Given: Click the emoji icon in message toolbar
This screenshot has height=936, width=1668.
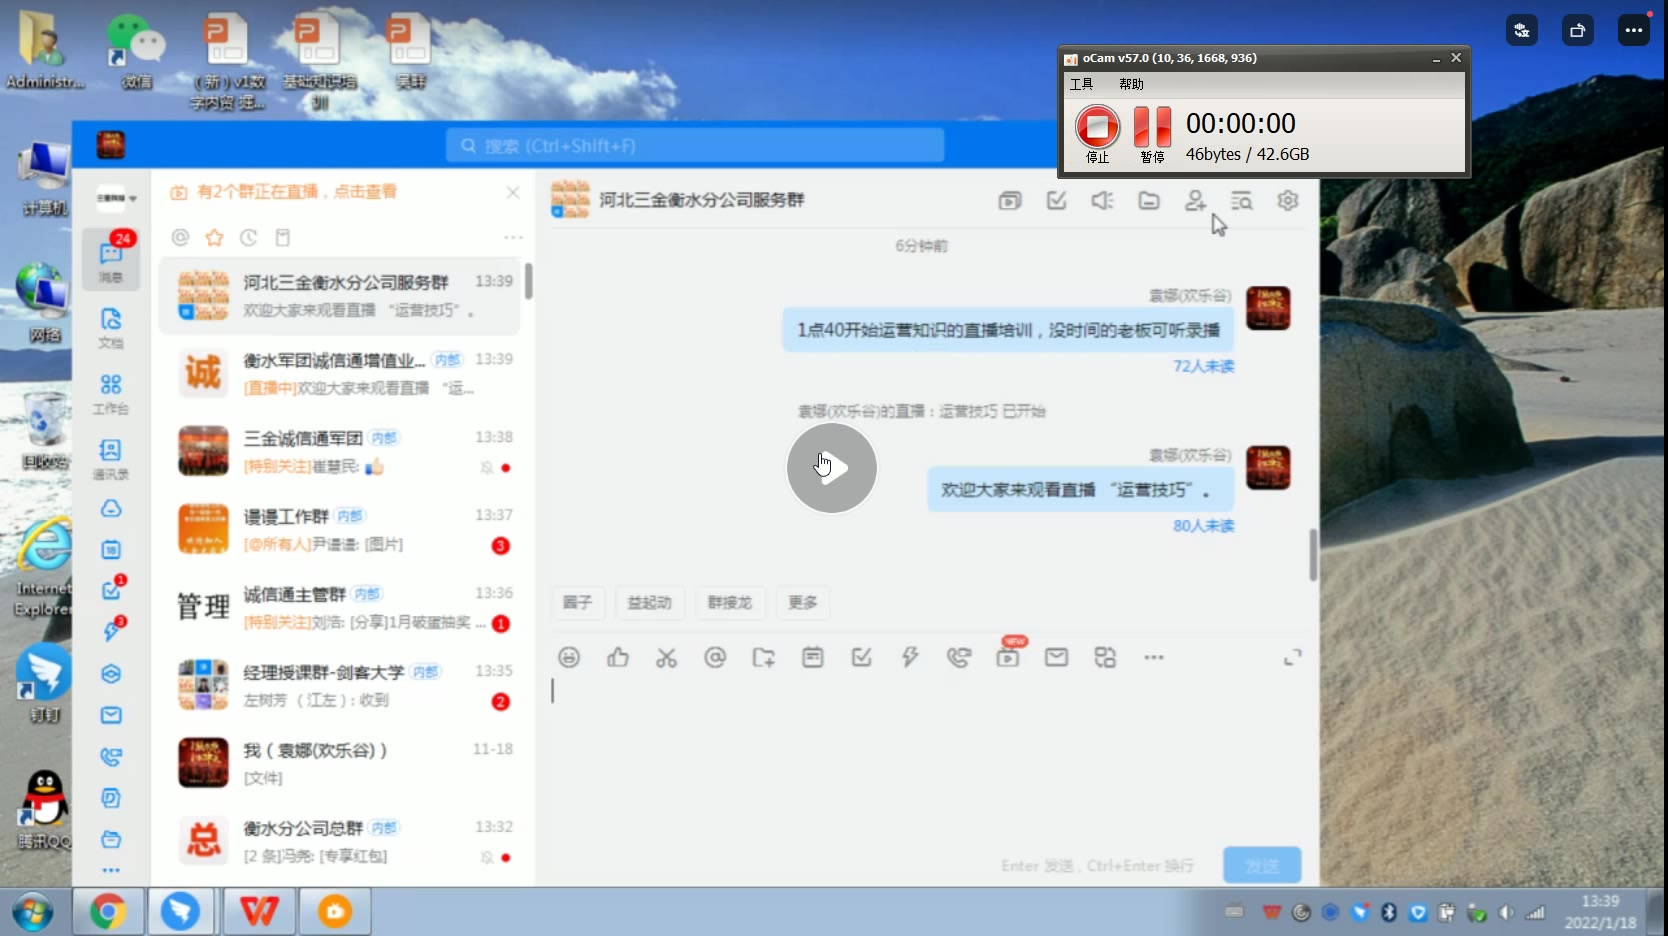Looking at the screenshot, I should point(569,657).
